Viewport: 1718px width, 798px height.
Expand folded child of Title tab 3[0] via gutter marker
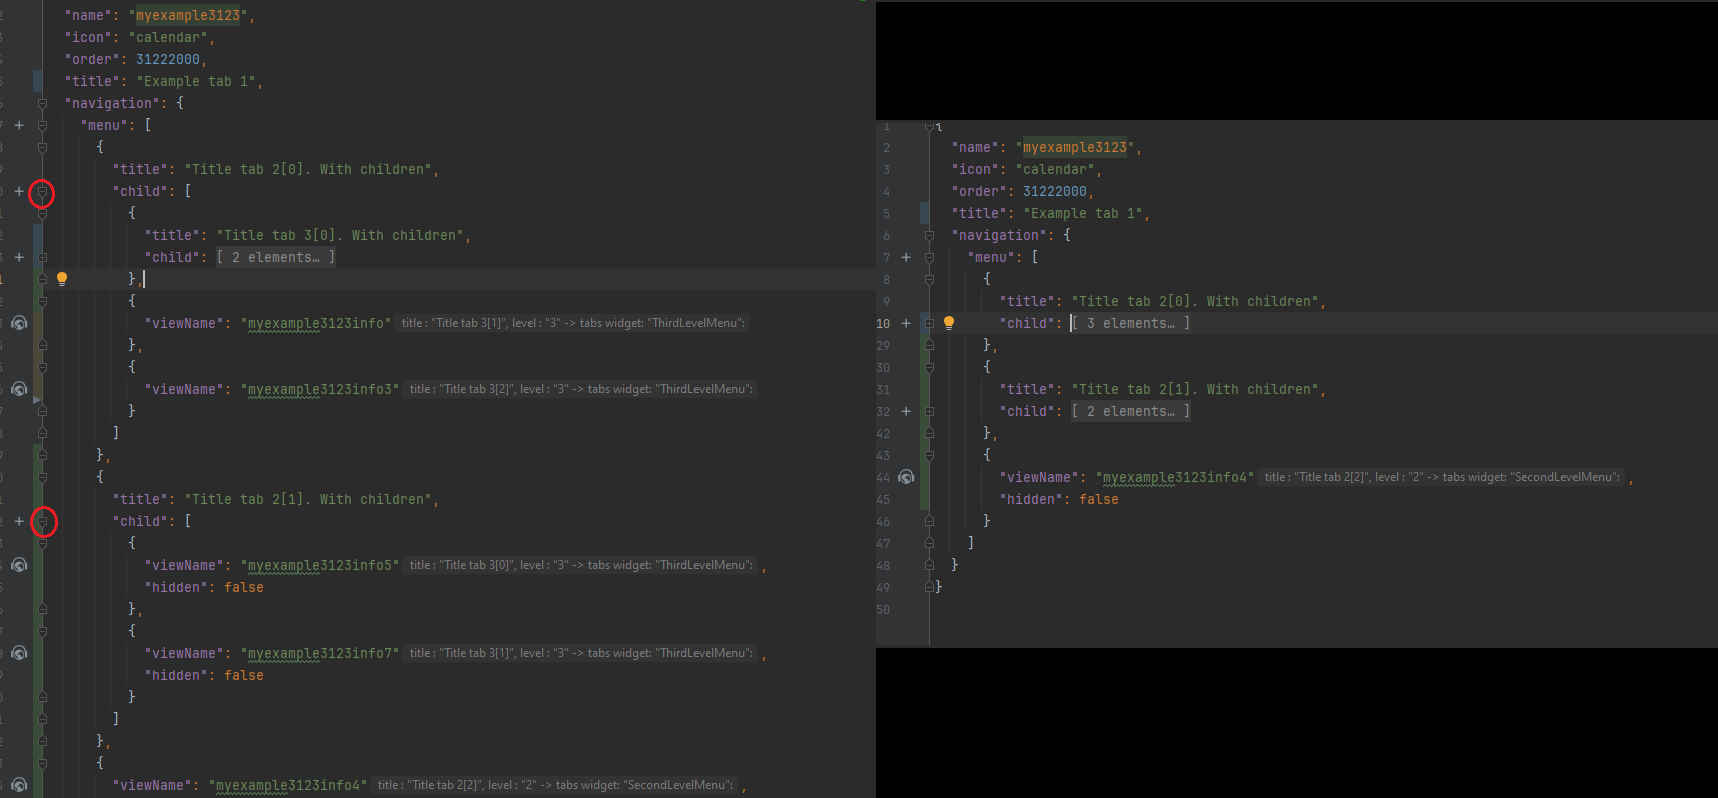point(42,257)
